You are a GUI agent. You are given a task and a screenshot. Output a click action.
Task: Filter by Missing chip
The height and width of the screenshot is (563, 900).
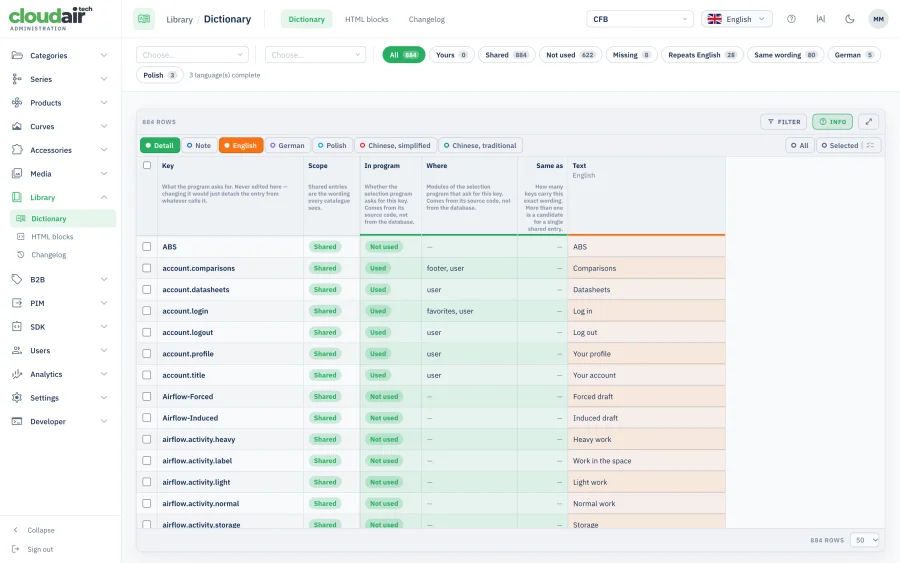point(631,55)
